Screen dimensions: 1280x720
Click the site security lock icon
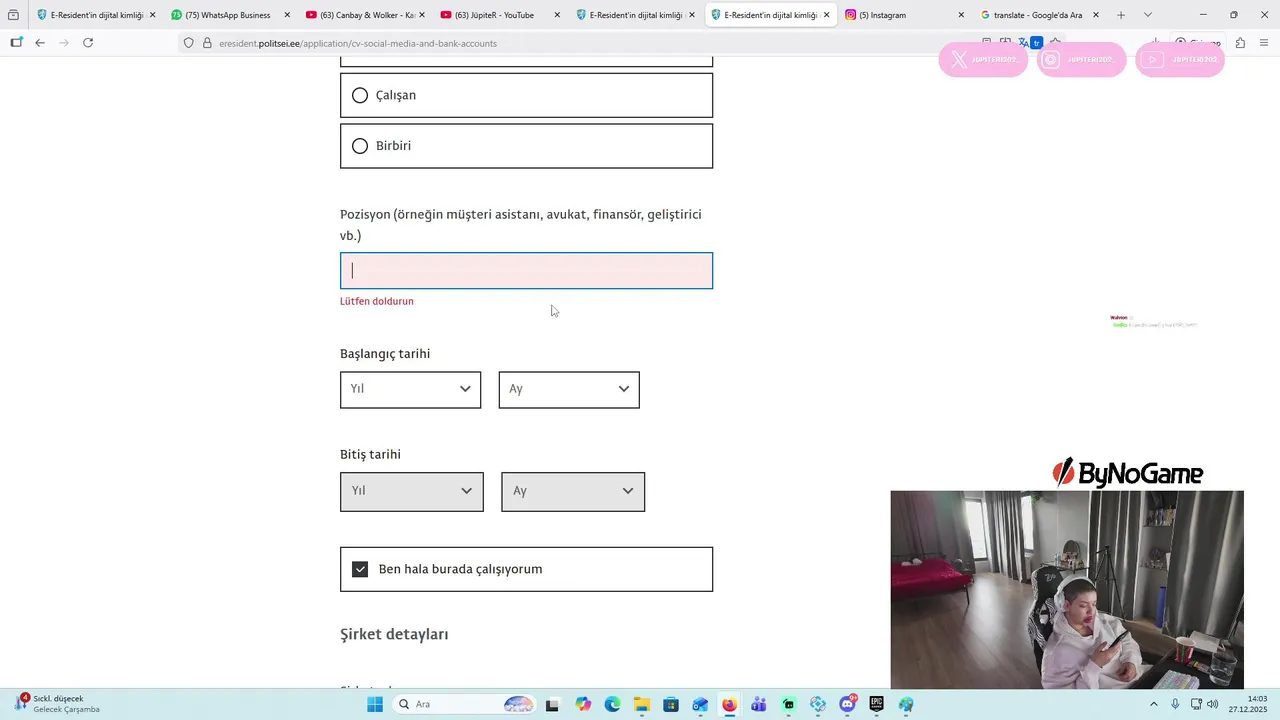[207, 43]
